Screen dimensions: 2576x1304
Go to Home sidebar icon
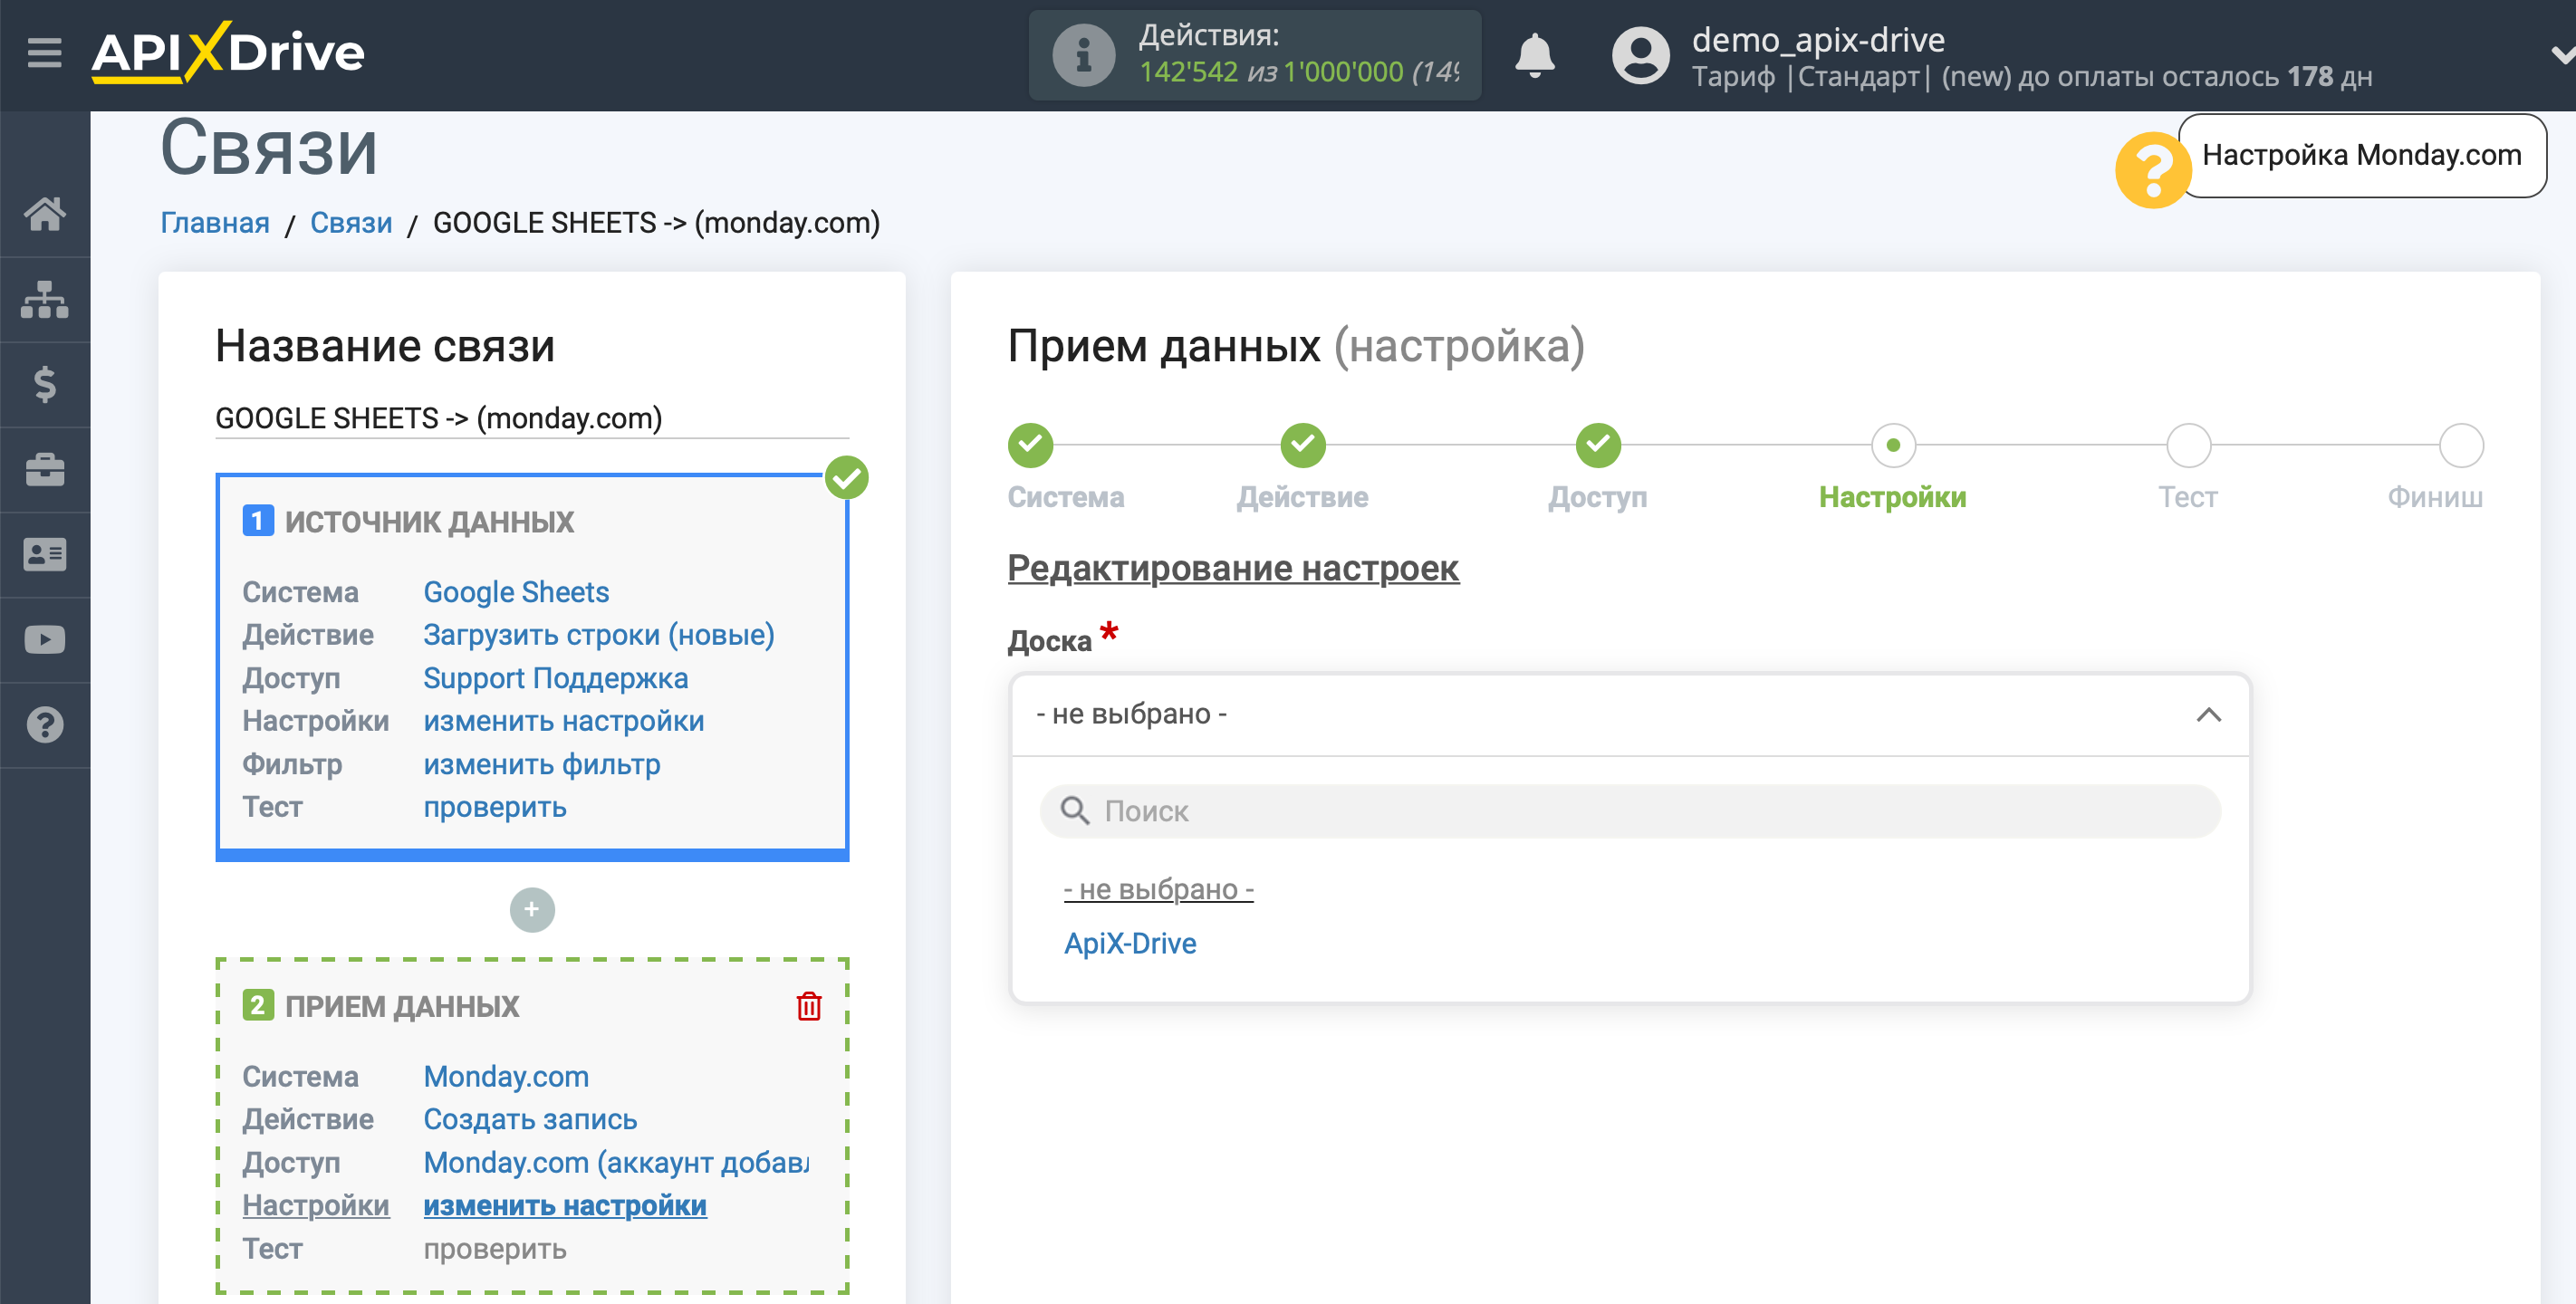click(x=45, y=213)
